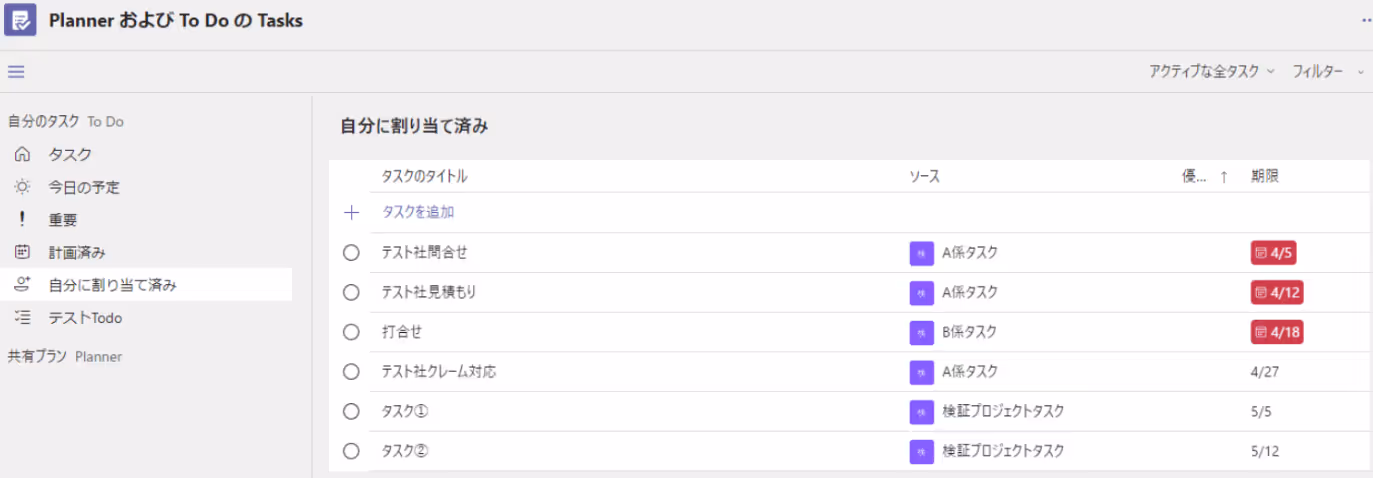Mark タスク① as complete

(x=351, y=411)
